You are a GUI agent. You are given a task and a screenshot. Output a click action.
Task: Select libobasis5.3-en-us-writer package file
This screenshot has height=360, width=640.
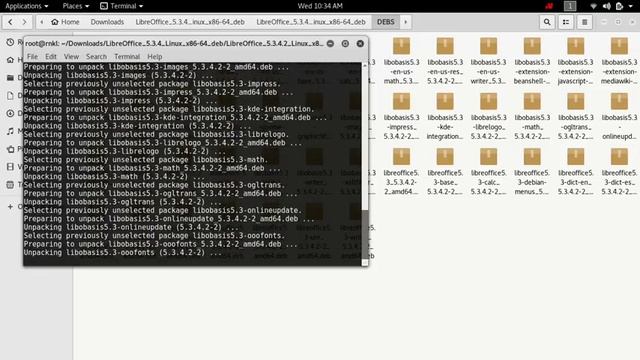[489, 61]
